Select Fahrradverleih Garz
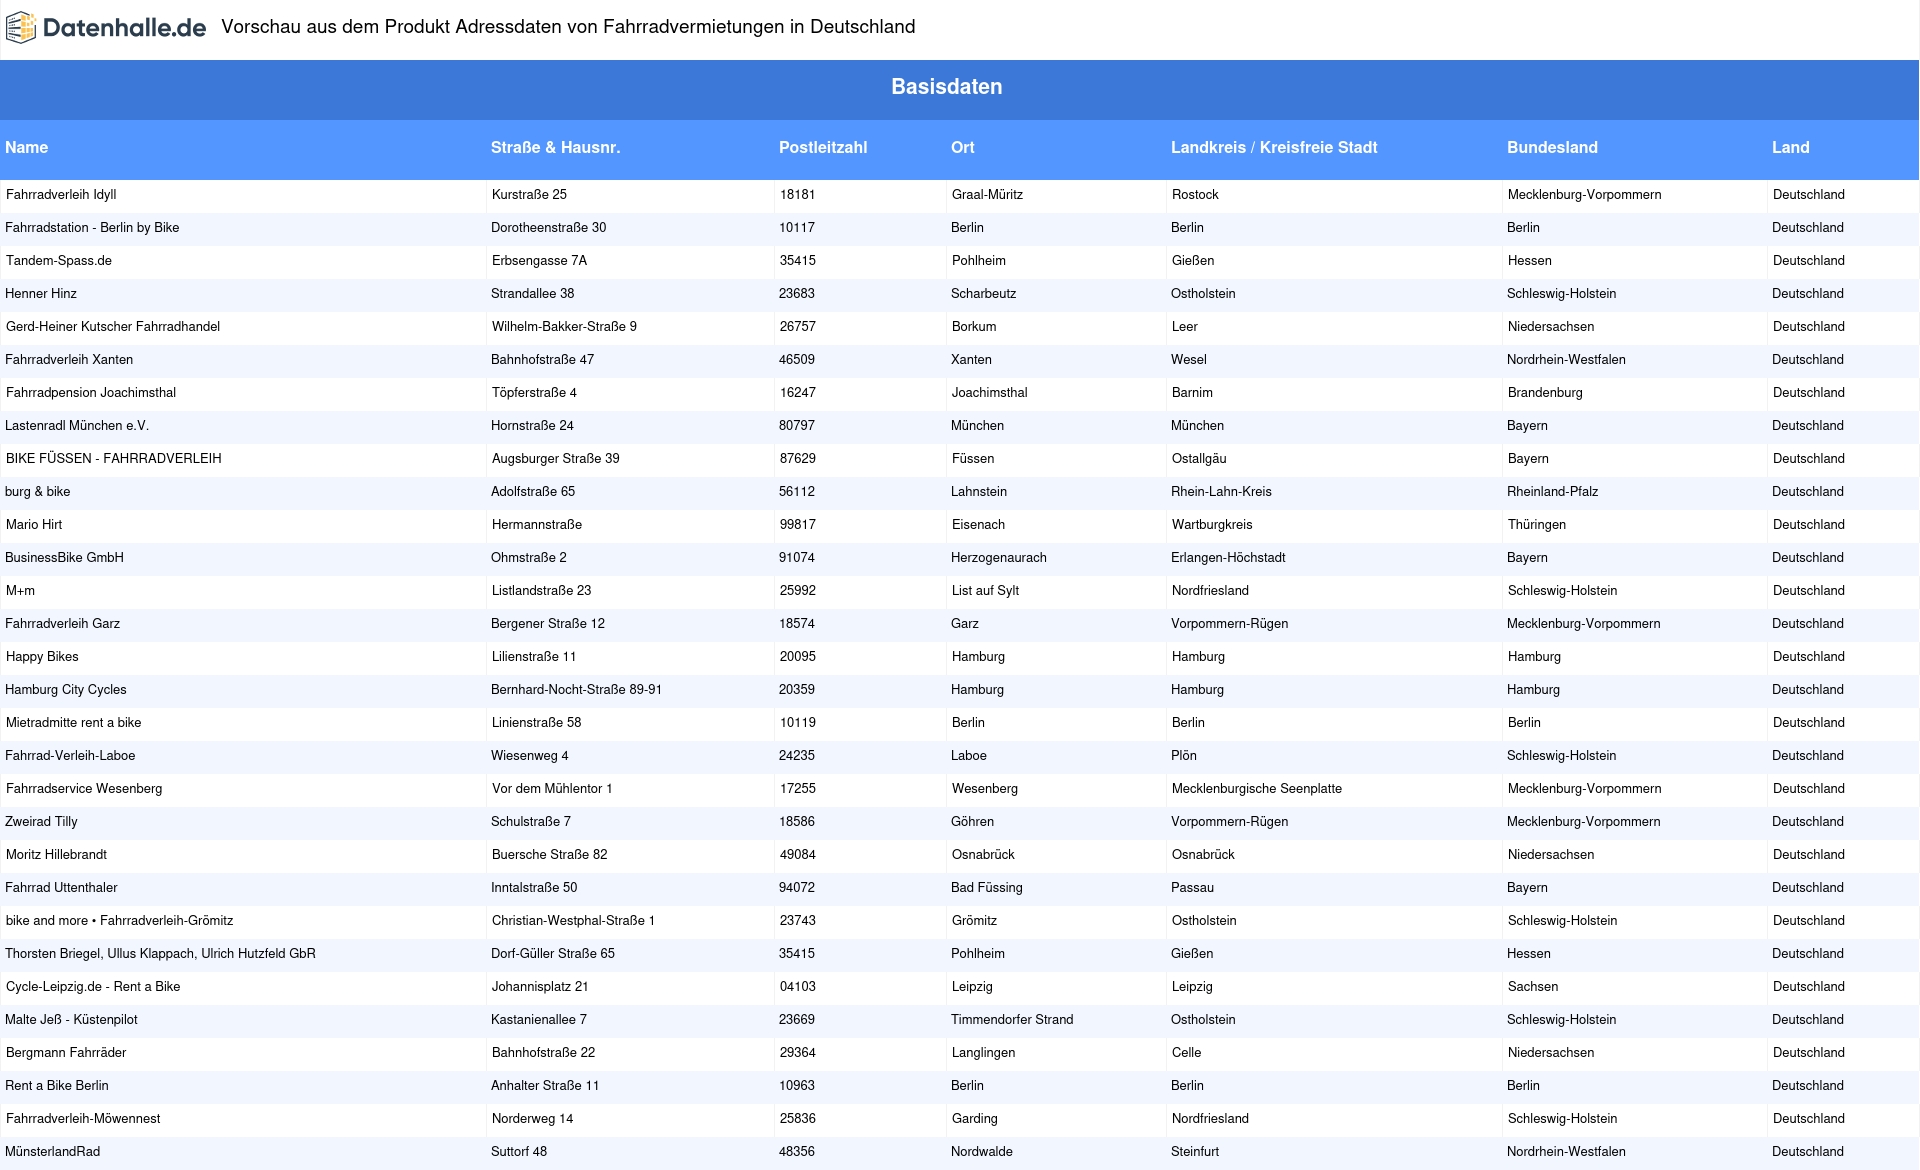The height and width of the screenshot is (1170, 1920). point(62,624)
